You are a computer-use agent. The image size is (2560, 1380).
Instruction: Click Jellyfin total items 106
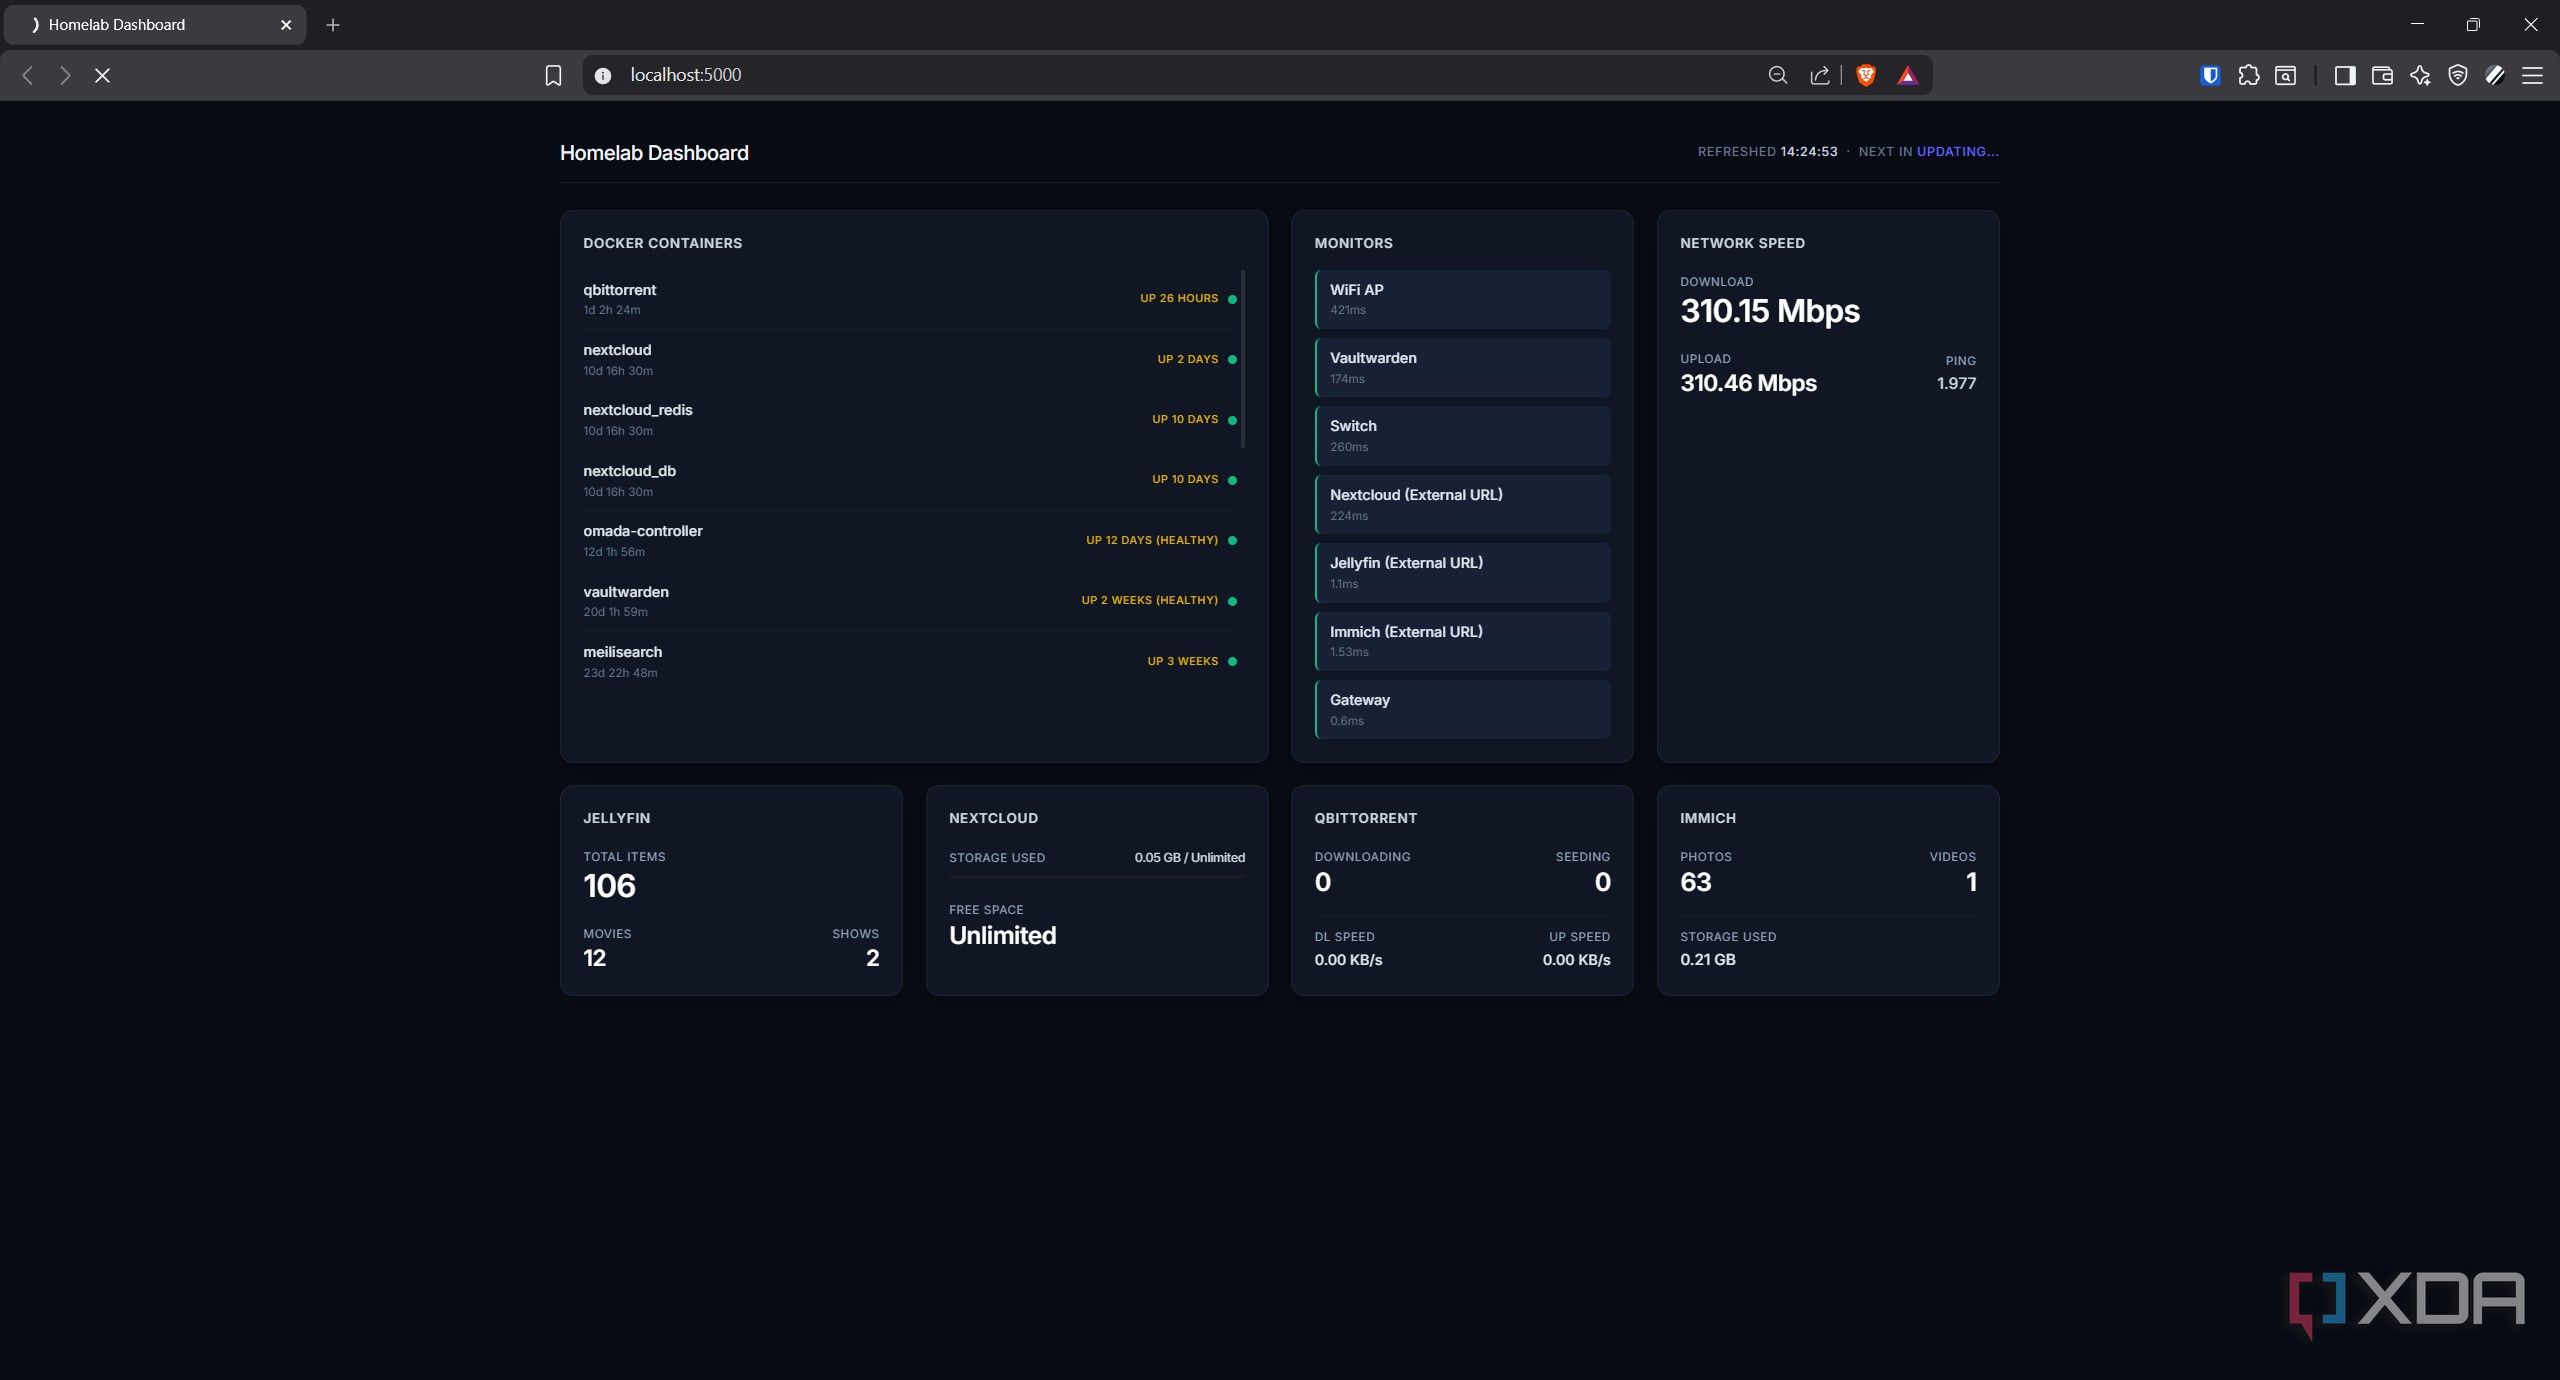coord(609,886)
